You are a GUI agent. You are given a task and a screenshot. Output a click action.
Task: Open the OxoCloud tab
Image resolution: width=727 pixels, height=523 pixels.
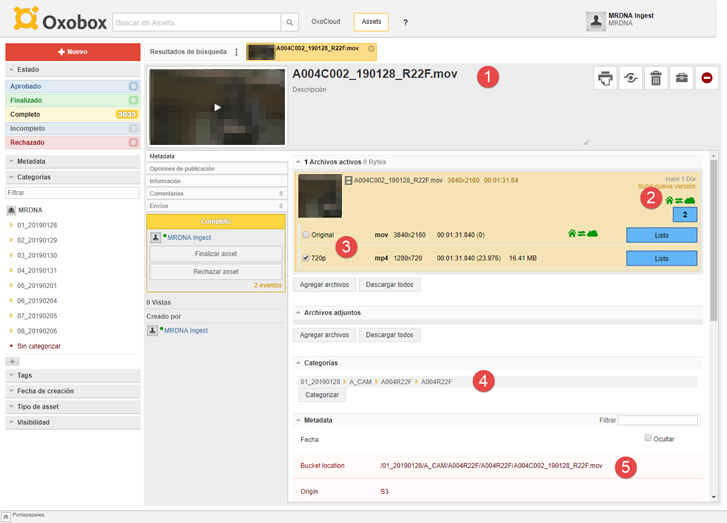326,22
